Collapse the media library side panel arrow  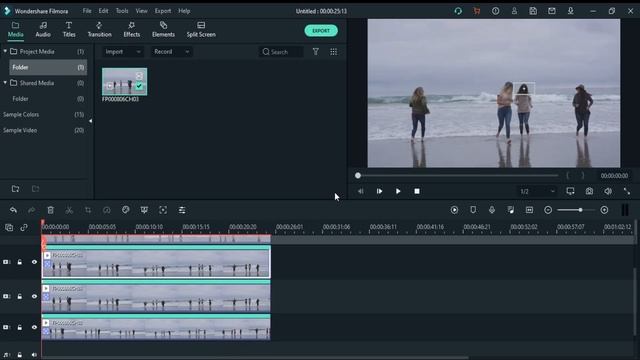click(x=90, y=121)
